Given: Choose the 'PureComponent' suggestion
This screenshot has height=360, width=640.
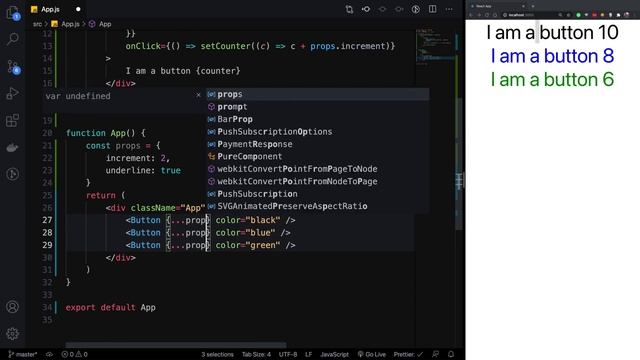Looking at the screenshot, I should pos(318,156).
